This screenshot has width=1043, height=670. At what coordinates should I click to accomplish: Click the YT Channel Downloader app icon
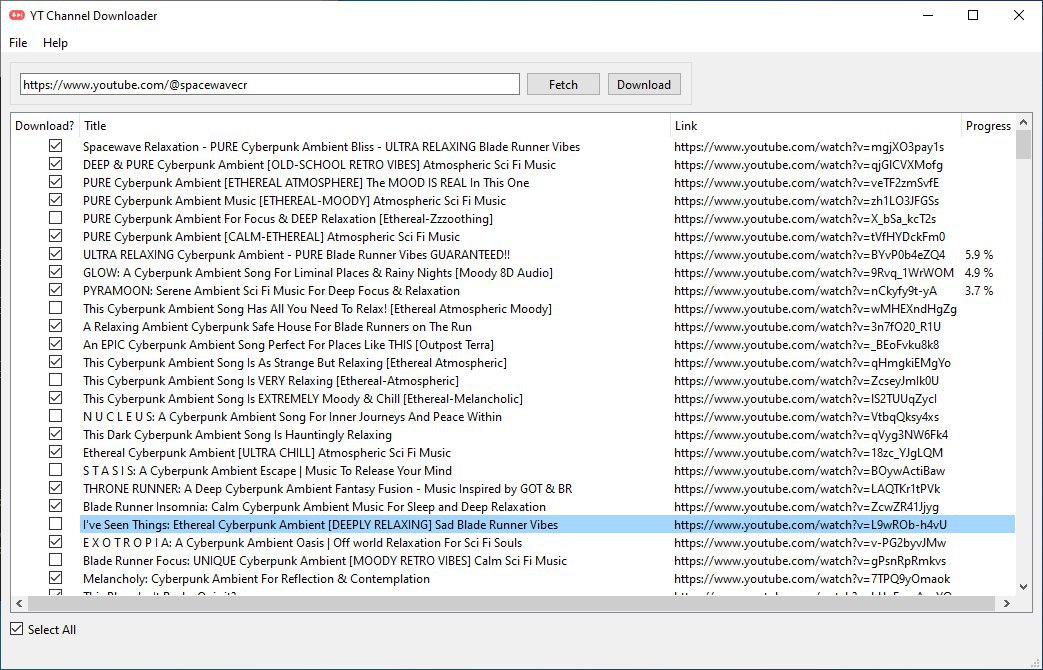[17, 15]
